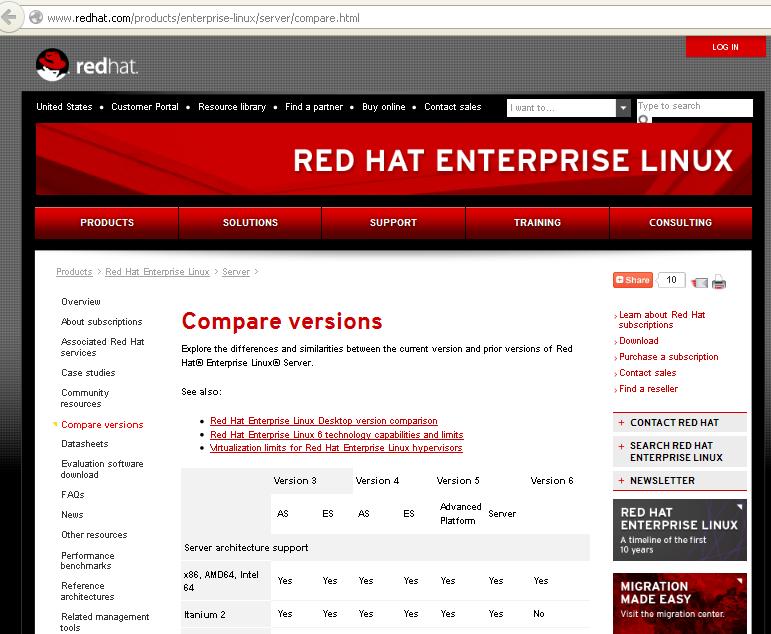Click the email page icon

699,282
